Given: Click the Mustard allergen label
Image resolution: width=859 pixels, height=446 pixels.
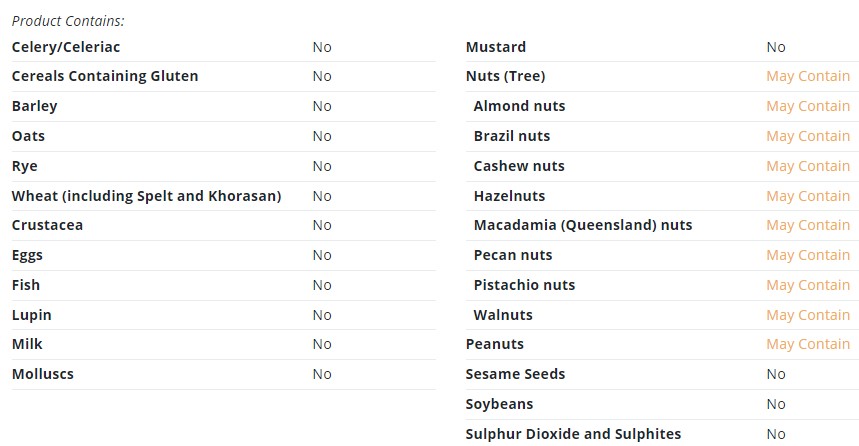Looking at the screenshot, I should 496,47.
